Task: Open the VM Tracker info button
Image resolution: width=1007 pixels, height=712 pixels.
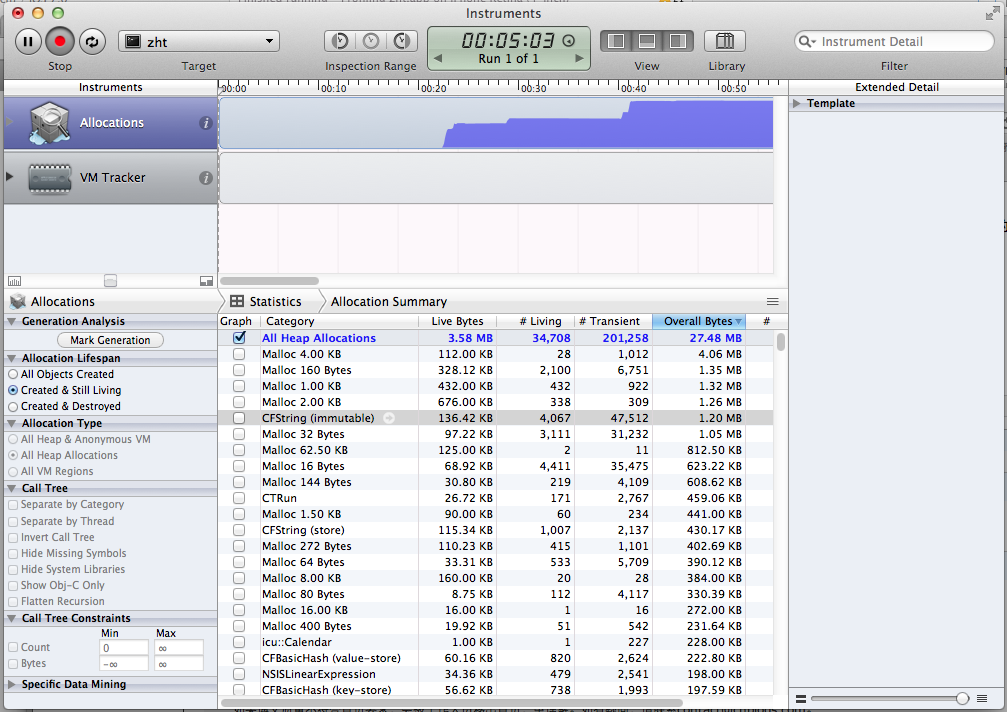Action: (x=206, y=178)
